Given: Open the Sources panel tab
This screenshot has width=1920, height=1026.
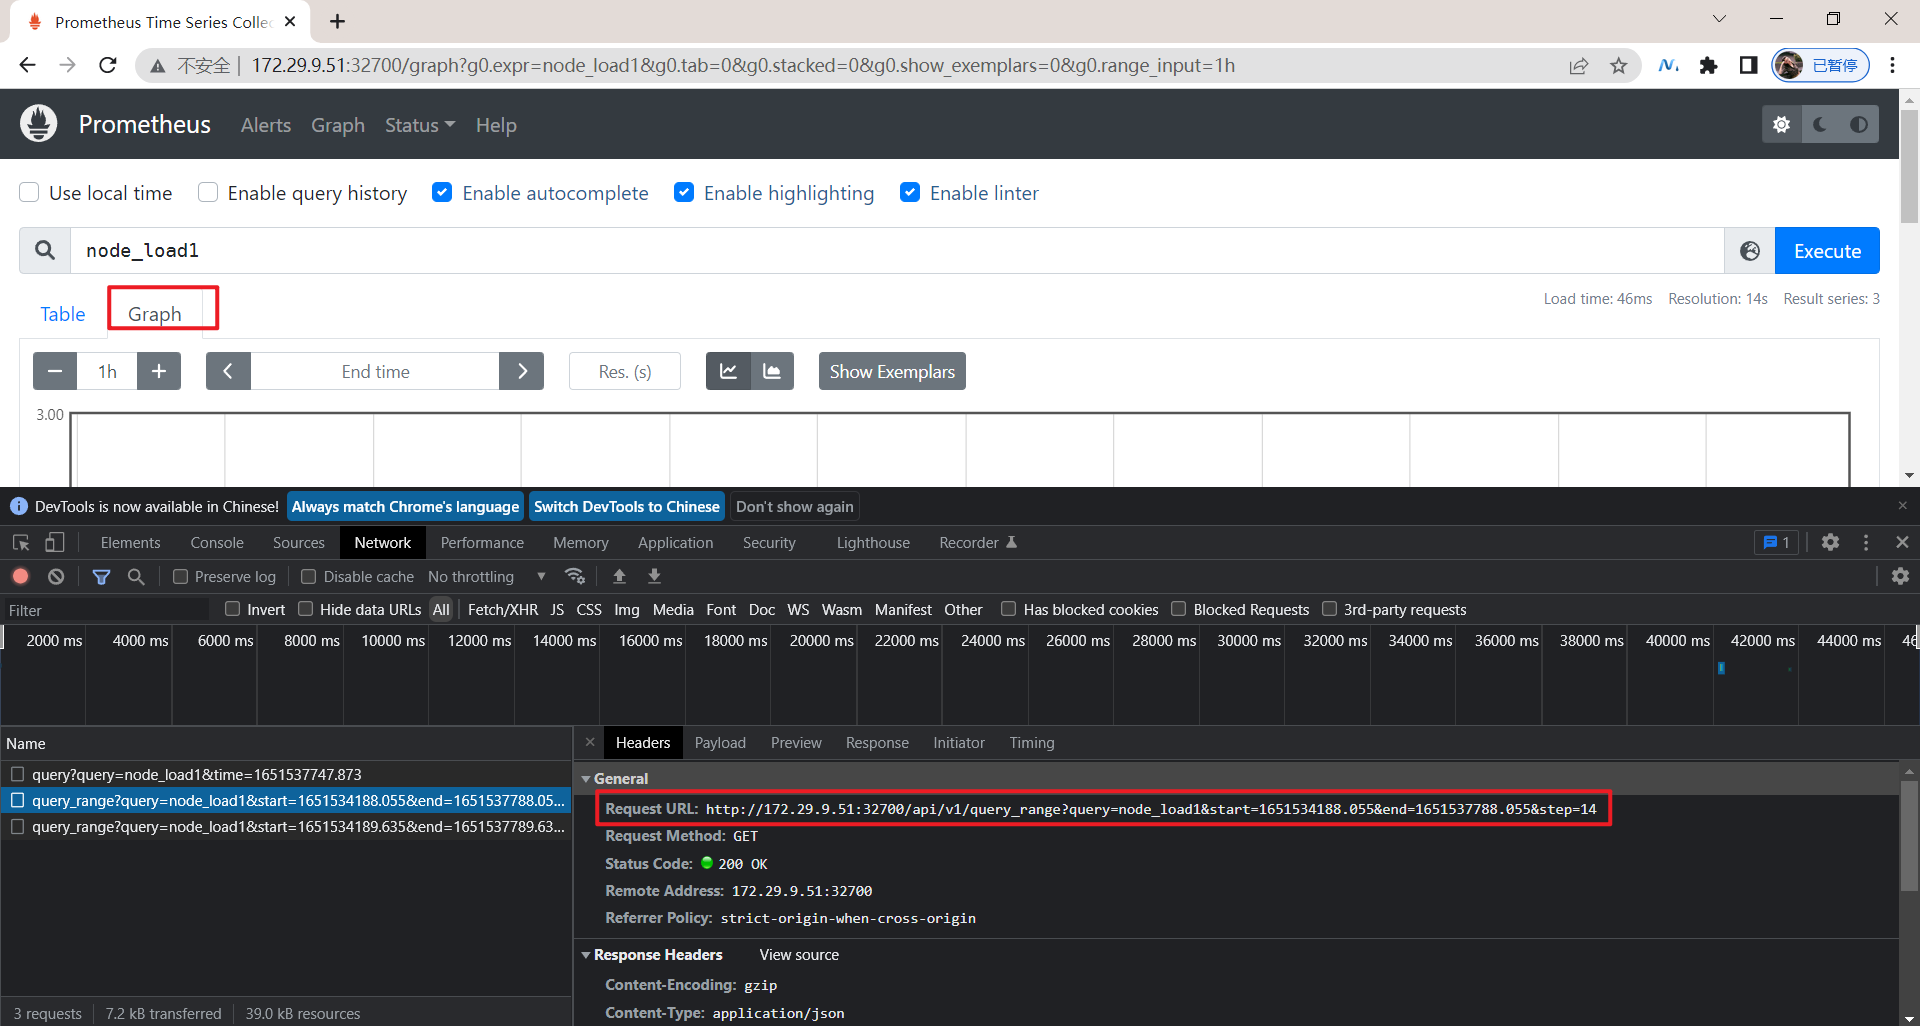Looking at the screenshot, I should [299, 542].
